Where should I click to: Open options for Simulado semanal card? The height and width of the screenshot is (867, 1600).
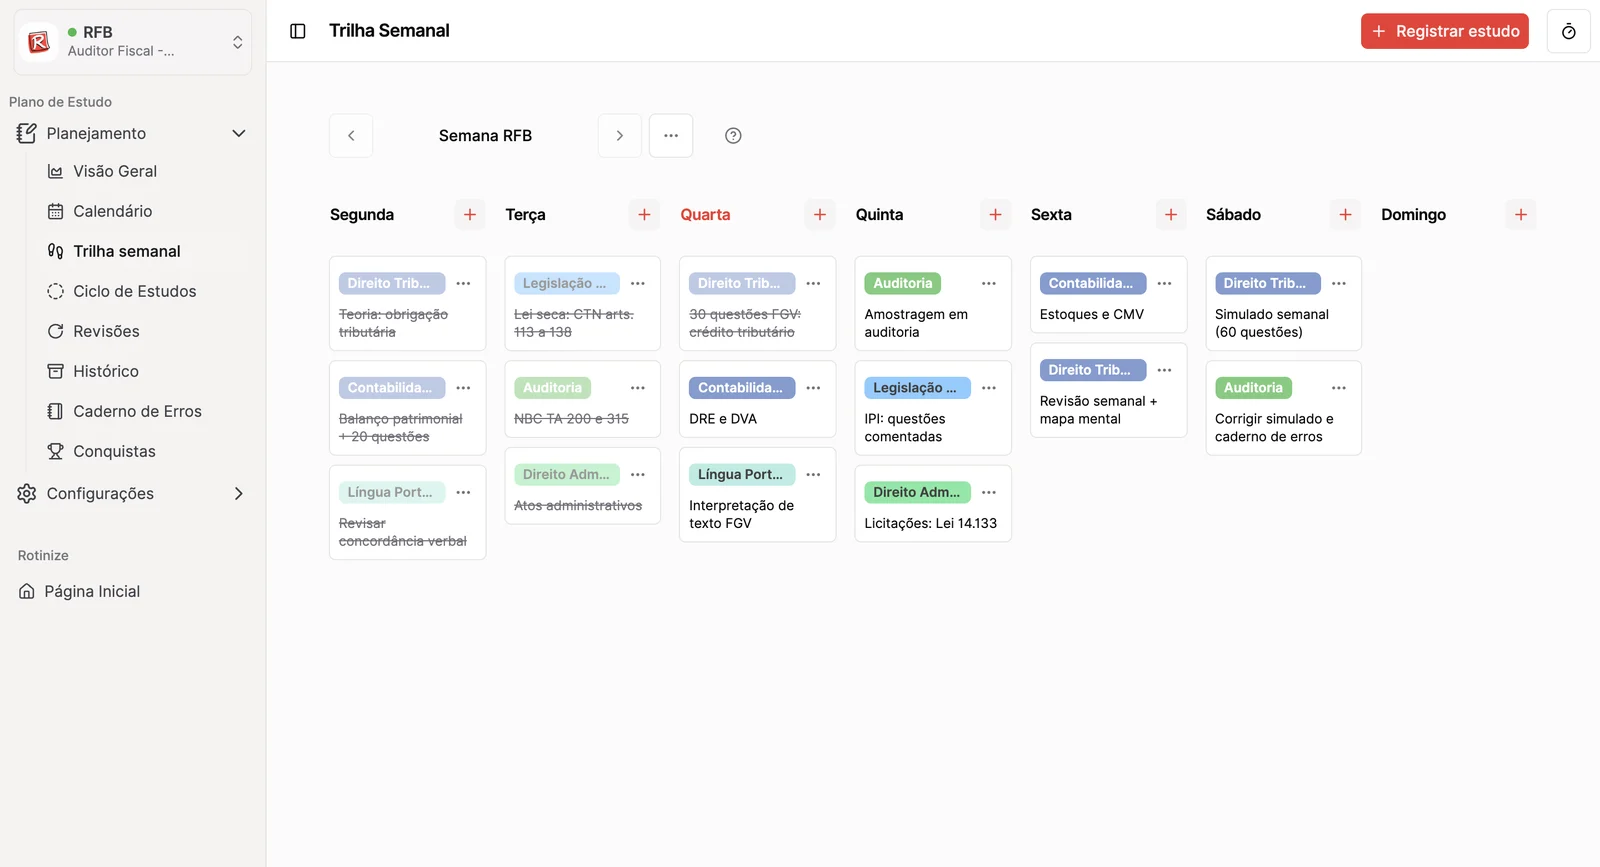[x=1339, y=284]
